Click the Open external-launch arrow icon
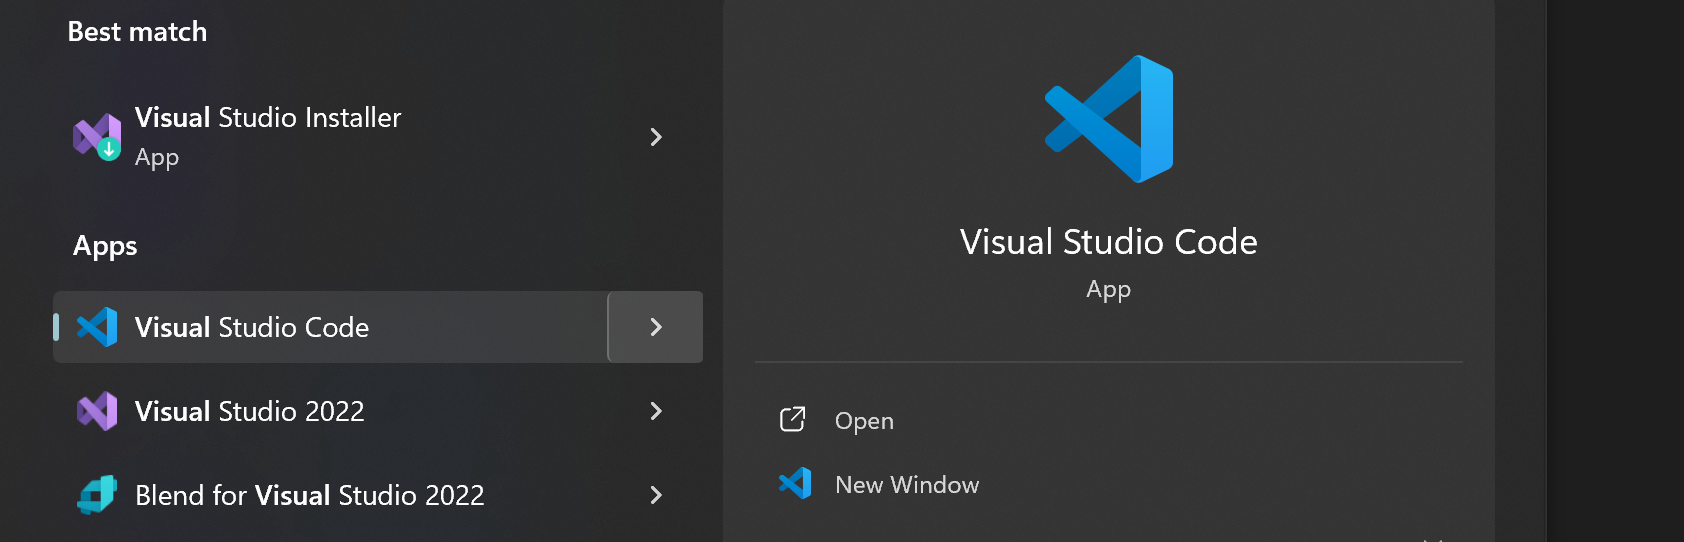 (792, 420)
